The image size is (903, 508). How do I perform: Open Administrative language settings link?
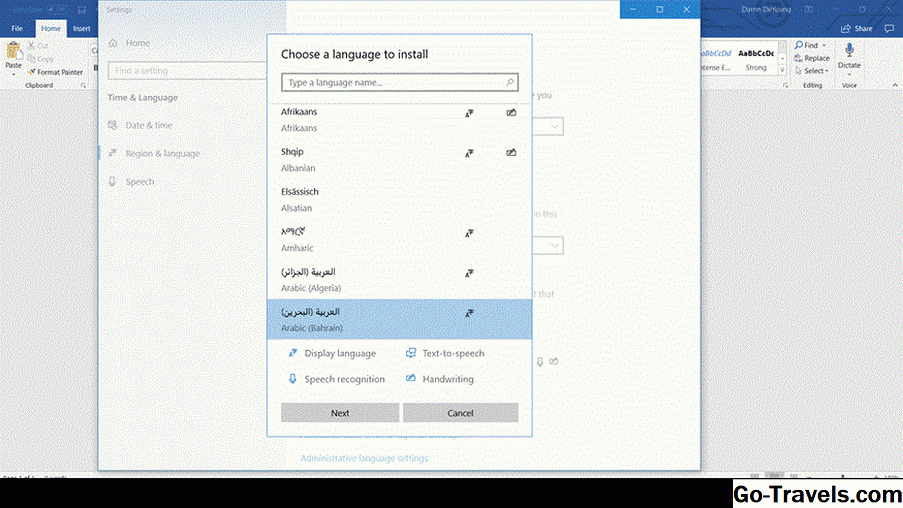(364, 458)
